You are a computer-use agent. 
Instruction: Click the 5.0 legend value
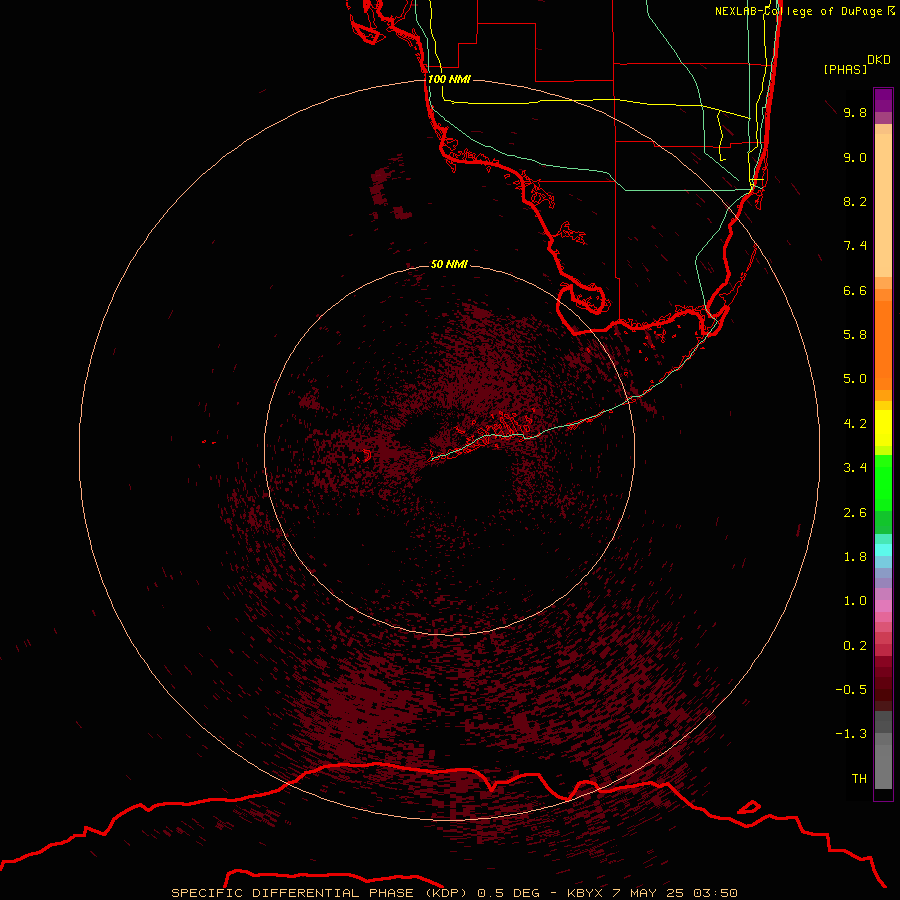(x=855, y=379)
